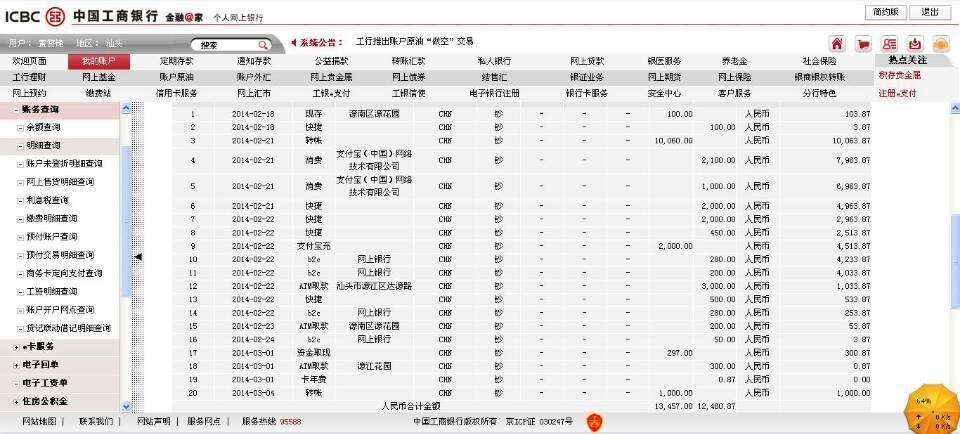The width and height of the screenshot is (960, 434).
Task: Click the red arrow before 系统公告
Action: click(294, 43)
